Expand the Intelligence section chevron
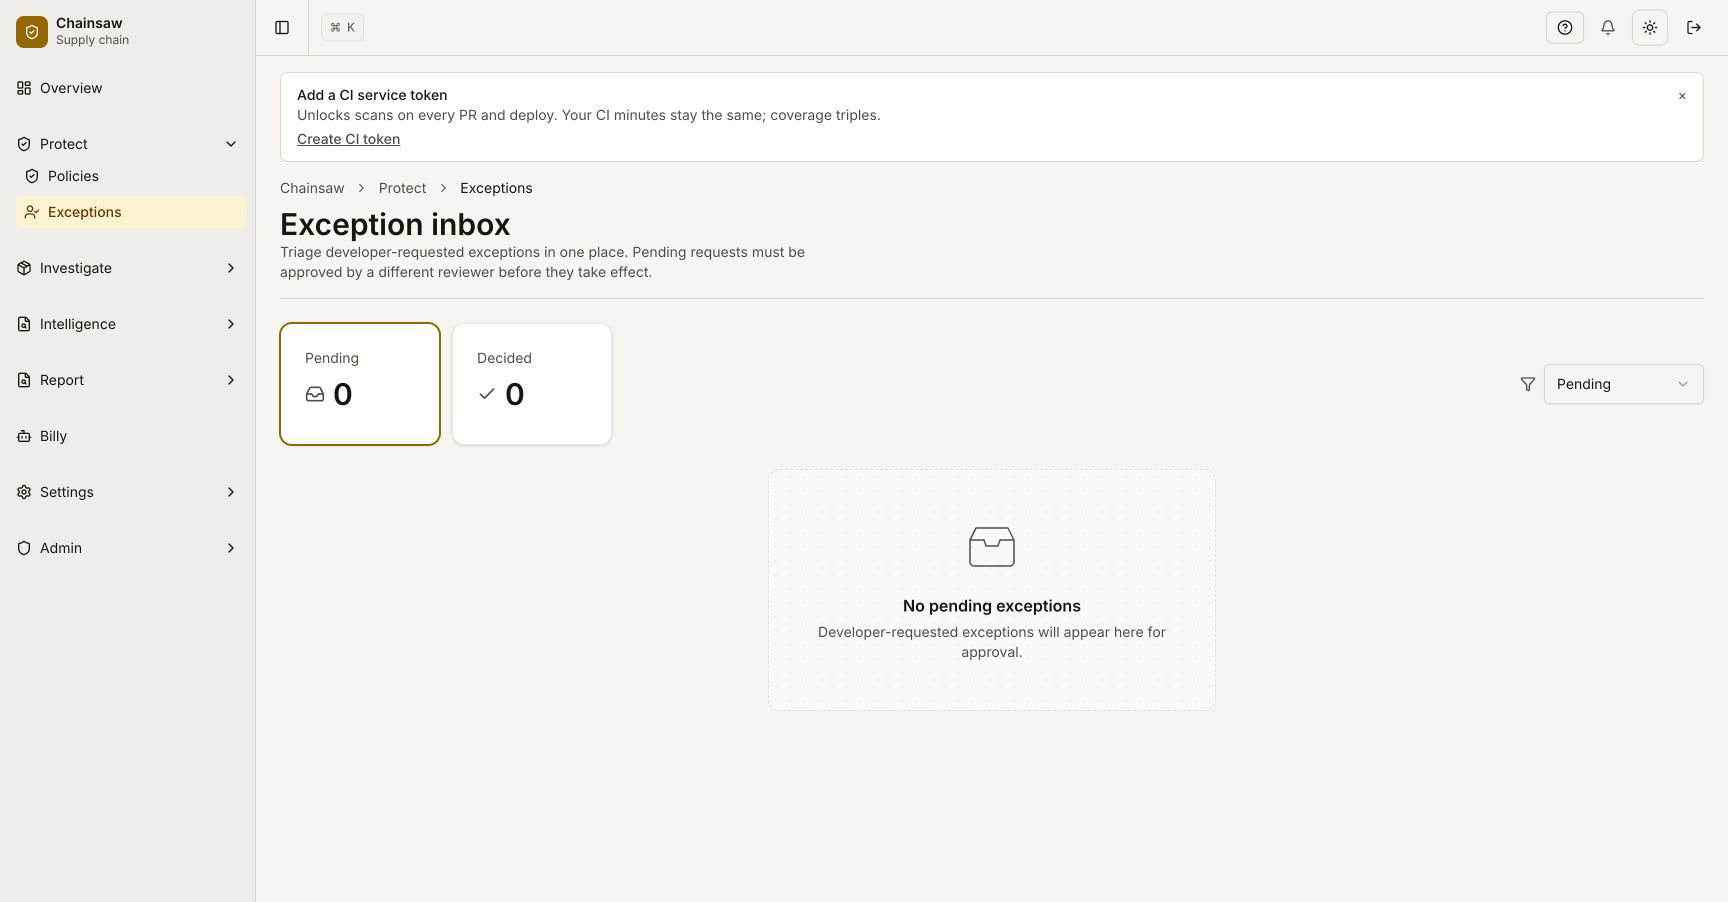1728x902 pixels. [x=231, y=324]
